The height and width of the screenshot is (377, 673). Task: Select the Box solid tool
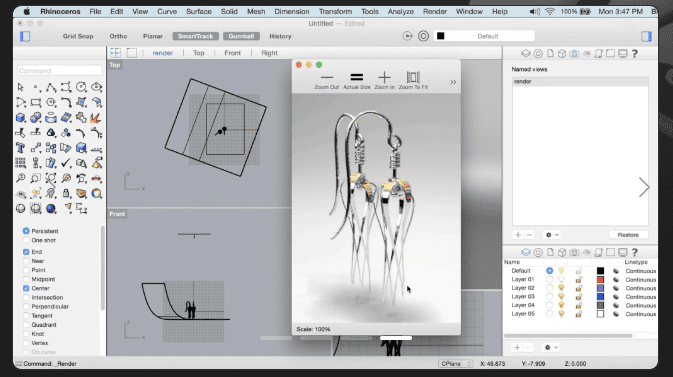(20, 118)
